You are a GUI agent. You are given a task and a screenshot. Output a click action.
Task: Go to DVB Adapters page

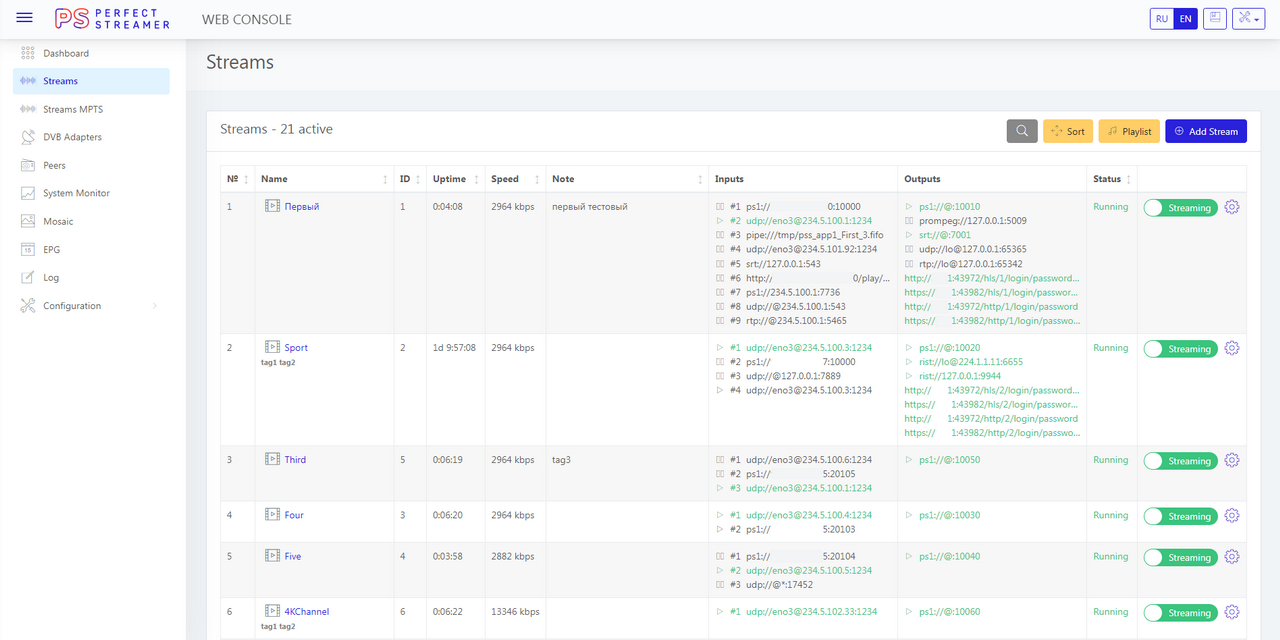[x=72, y=137]
